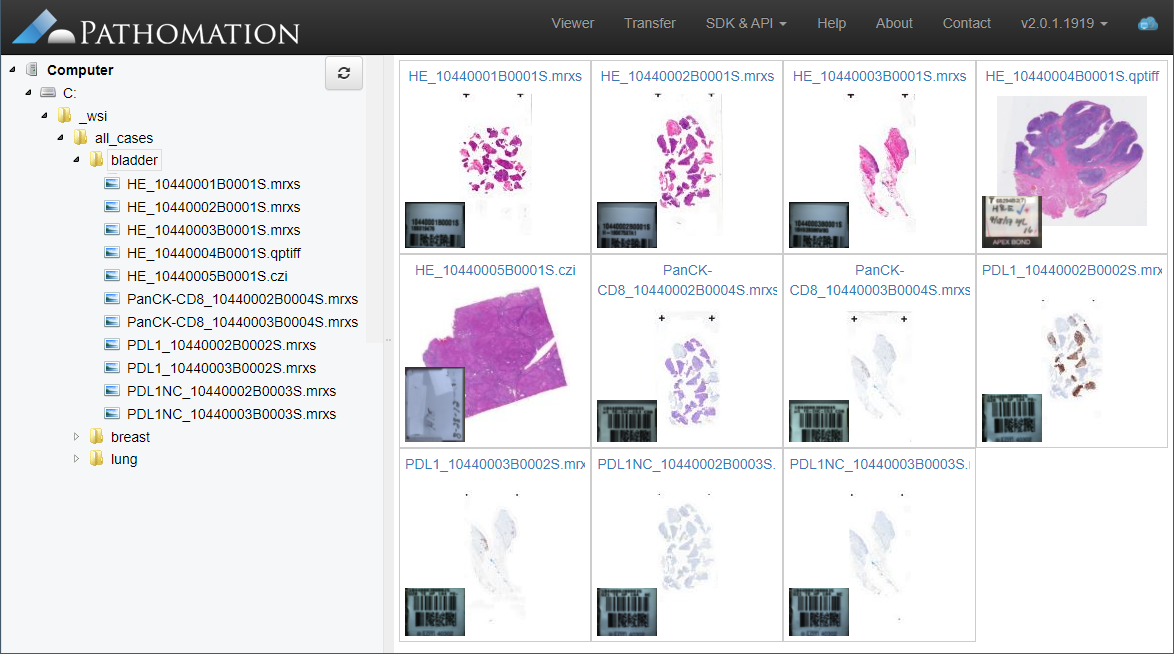Screen dimensions: 1174x654
Task: Go to the Transfer page
Action: (x=649, y=23)
